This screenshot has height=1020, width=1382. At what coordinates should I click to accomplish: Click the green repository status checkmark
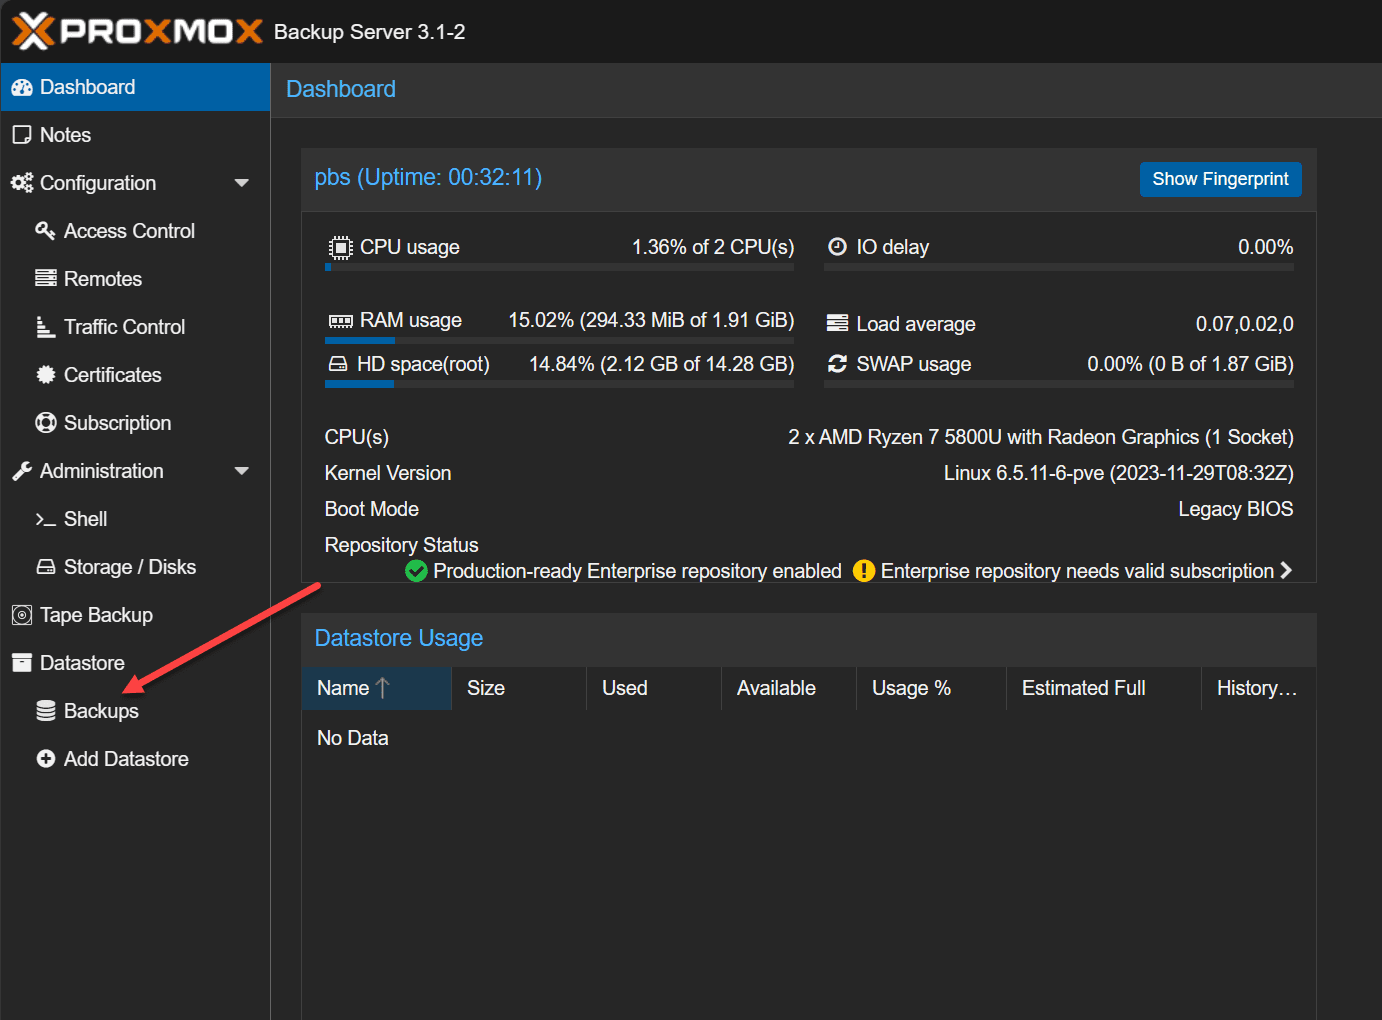click(417, 571)
